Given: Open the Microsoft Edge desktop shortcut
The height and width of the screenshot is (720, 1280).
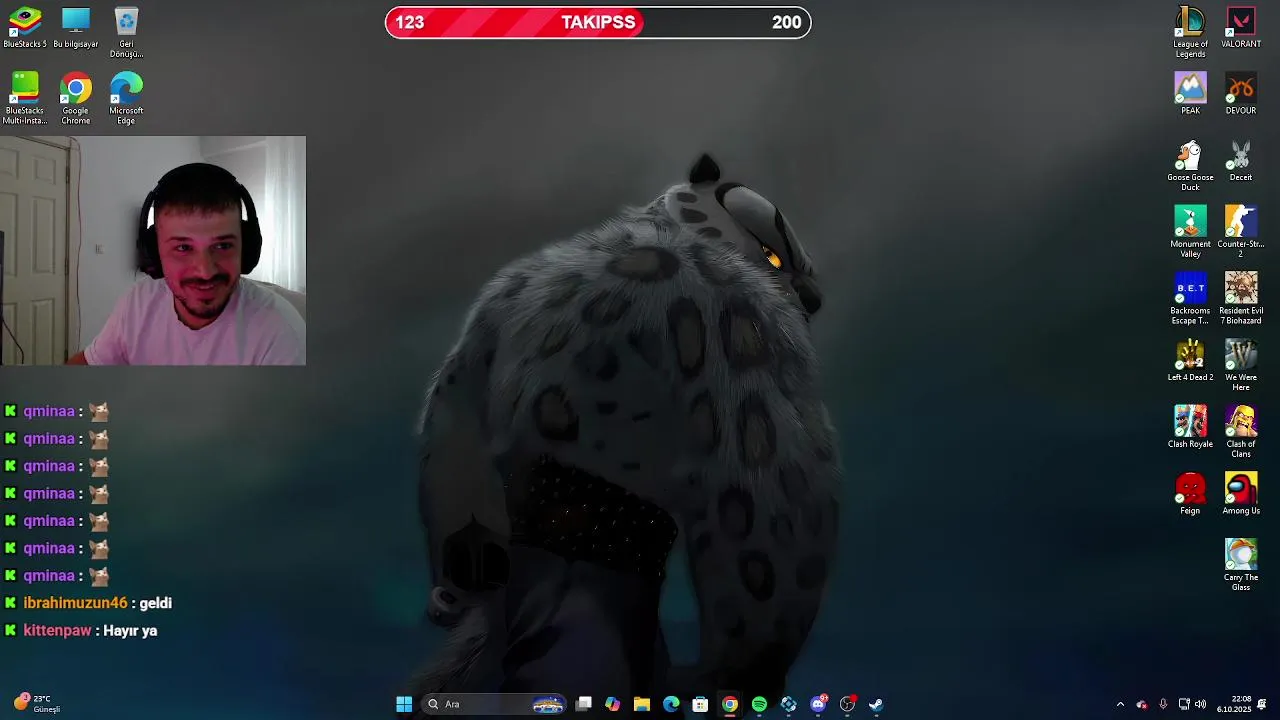Looking at the screenshot, I should point(126,98).
